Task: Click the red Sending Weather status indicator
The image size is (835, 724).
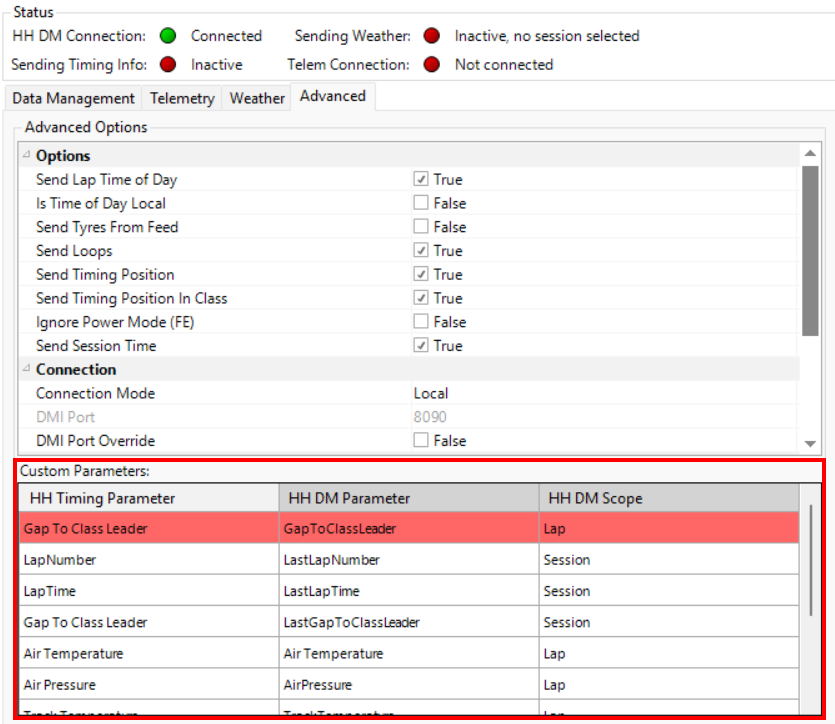Action: 431,36
